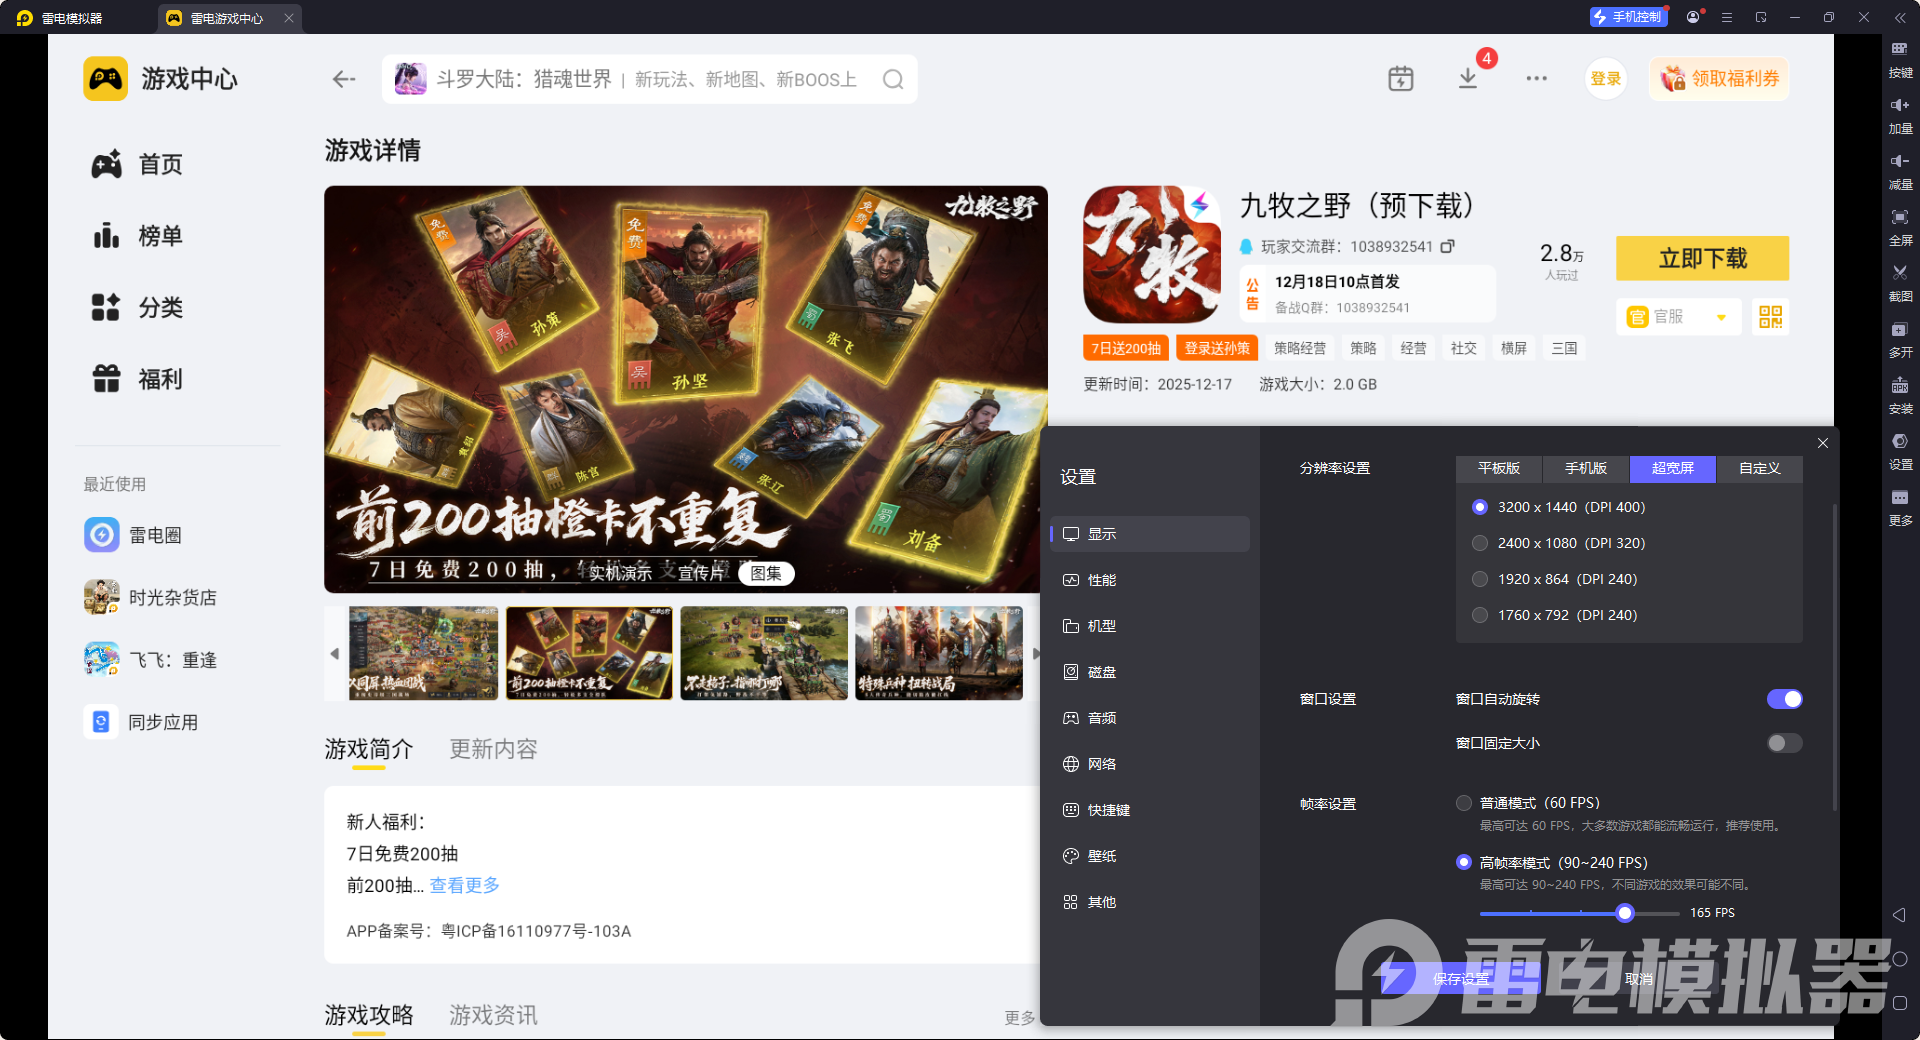Expand the 官服 server dropdown
Image resolution: width=1920 pixels, height=1040 pixels.
click(x=1679, y=317)
